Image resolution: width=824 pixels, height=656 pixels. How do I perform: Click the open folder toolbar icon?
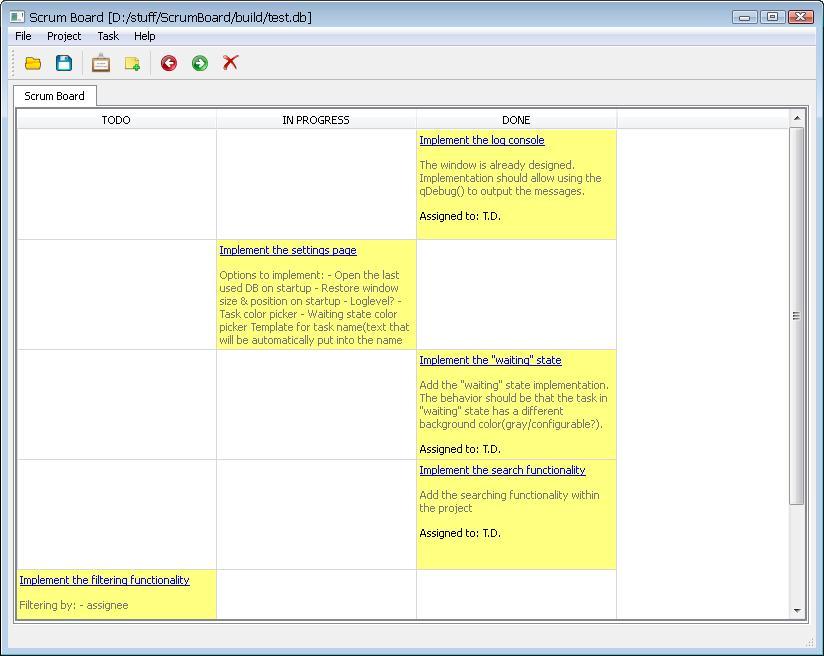[x=33, y=63]
